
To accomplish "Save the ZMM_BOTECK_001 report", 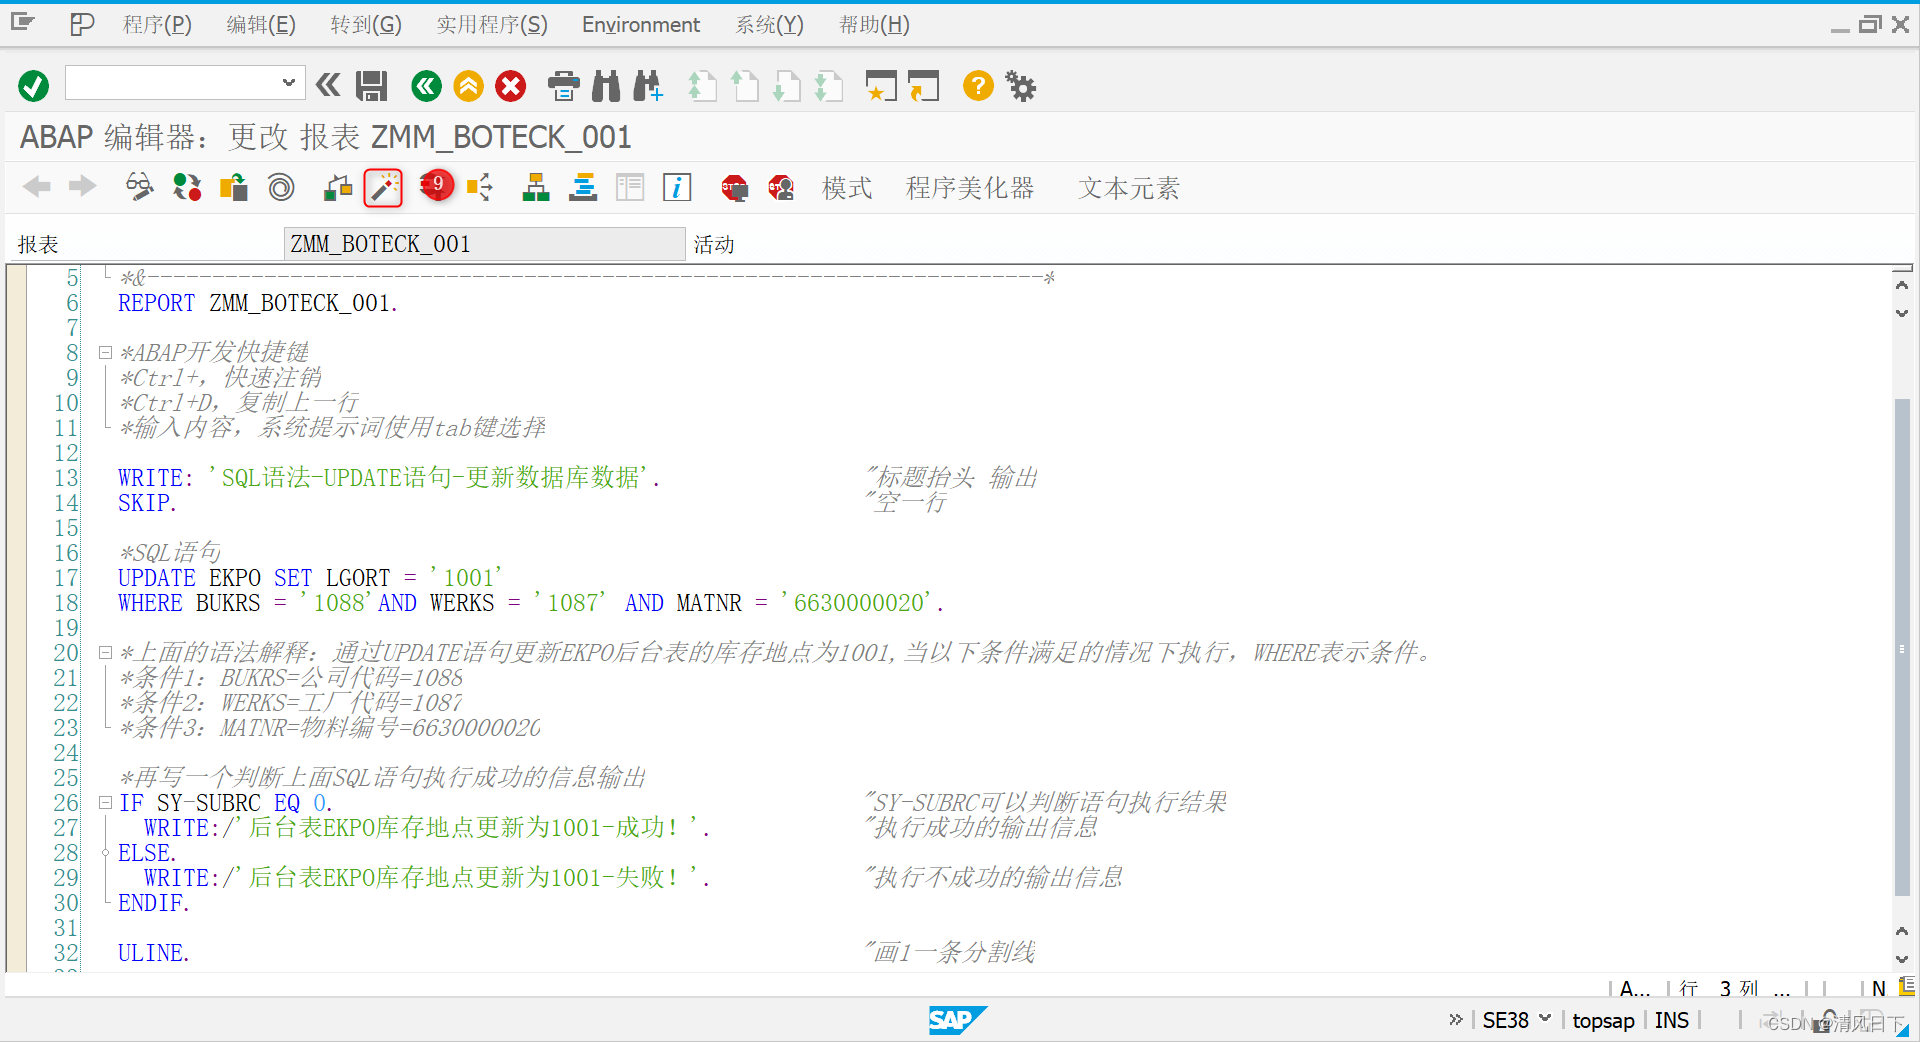I will click(371, 86).
